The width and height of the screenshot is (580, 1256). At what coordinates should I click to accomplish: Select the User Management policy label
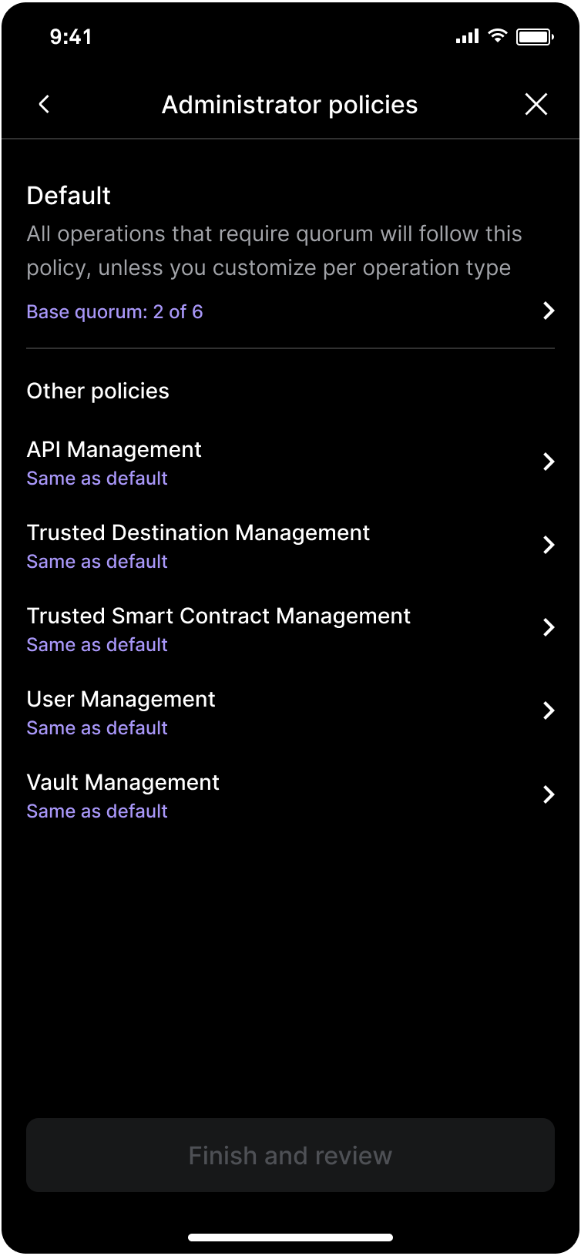coord(121,699)
